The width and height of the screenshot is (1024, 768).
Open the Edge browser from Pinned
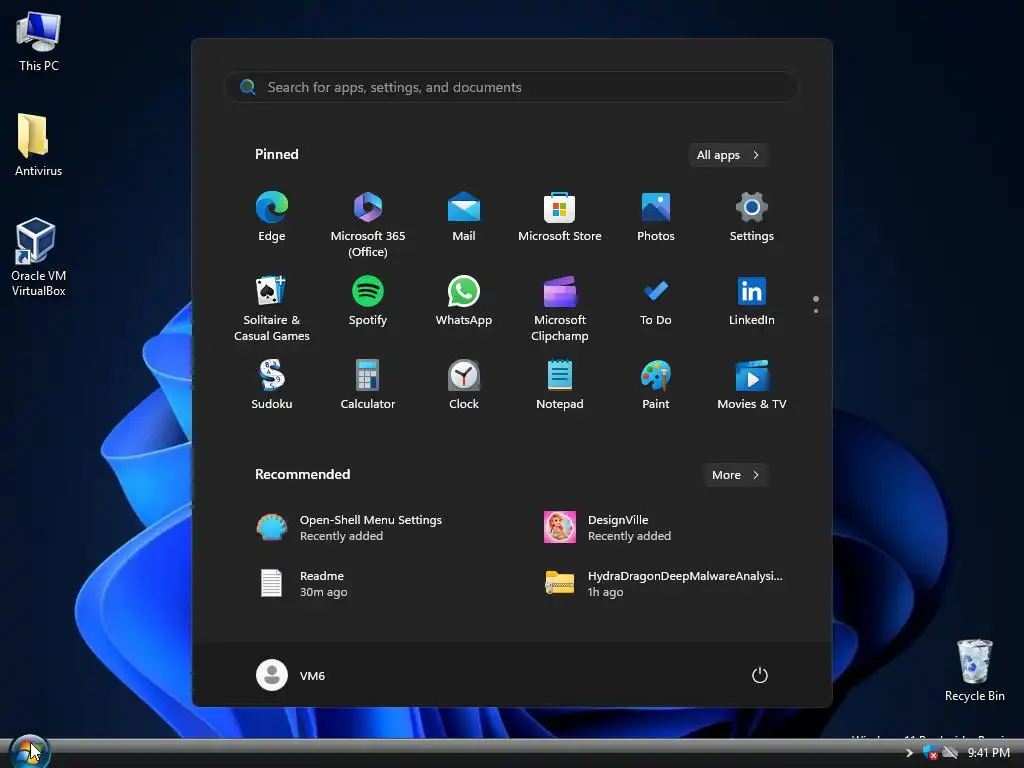272,217
